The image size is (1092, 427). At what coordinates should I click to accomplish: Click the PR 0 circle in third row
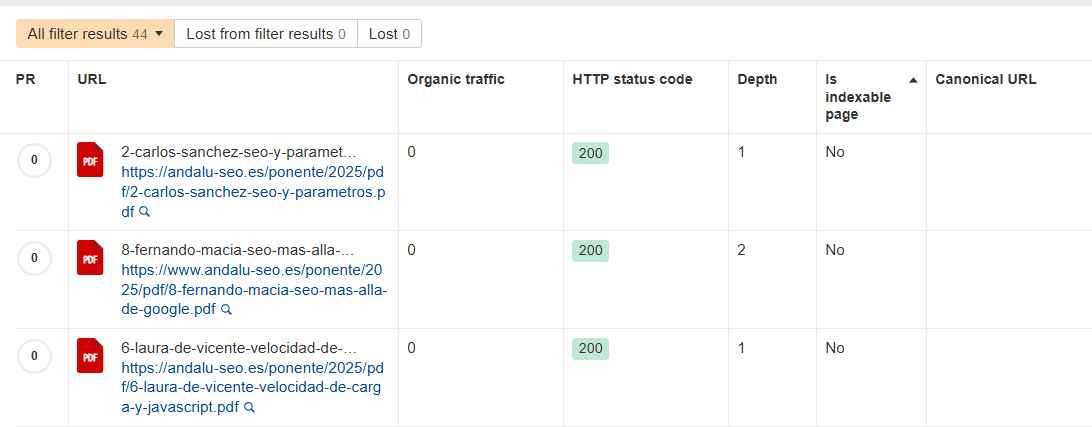[x=34, y=355]
